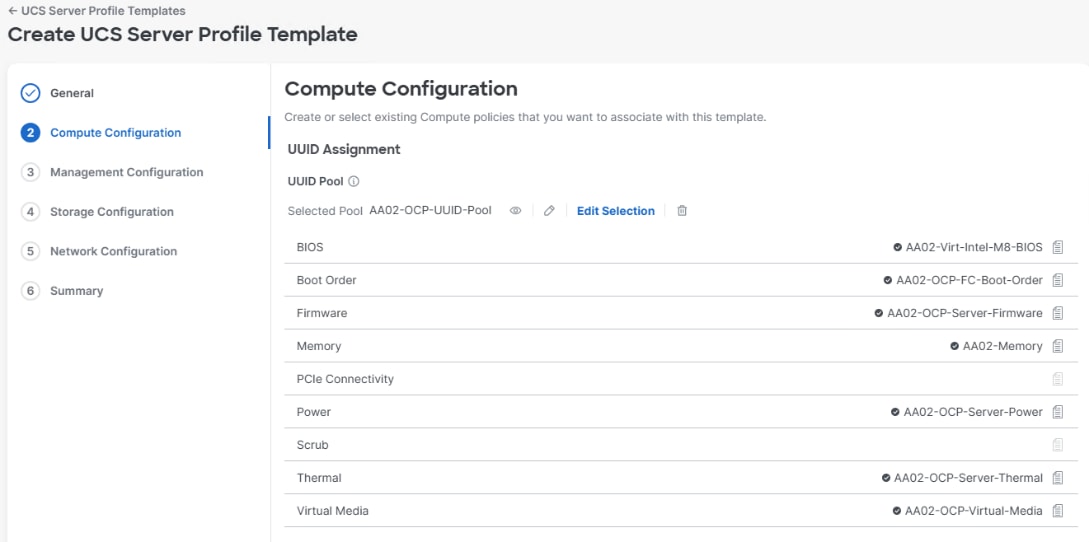Click the Memory row label
The height and width of the screenshot is (542, 1089).
(x=319, y=346)
